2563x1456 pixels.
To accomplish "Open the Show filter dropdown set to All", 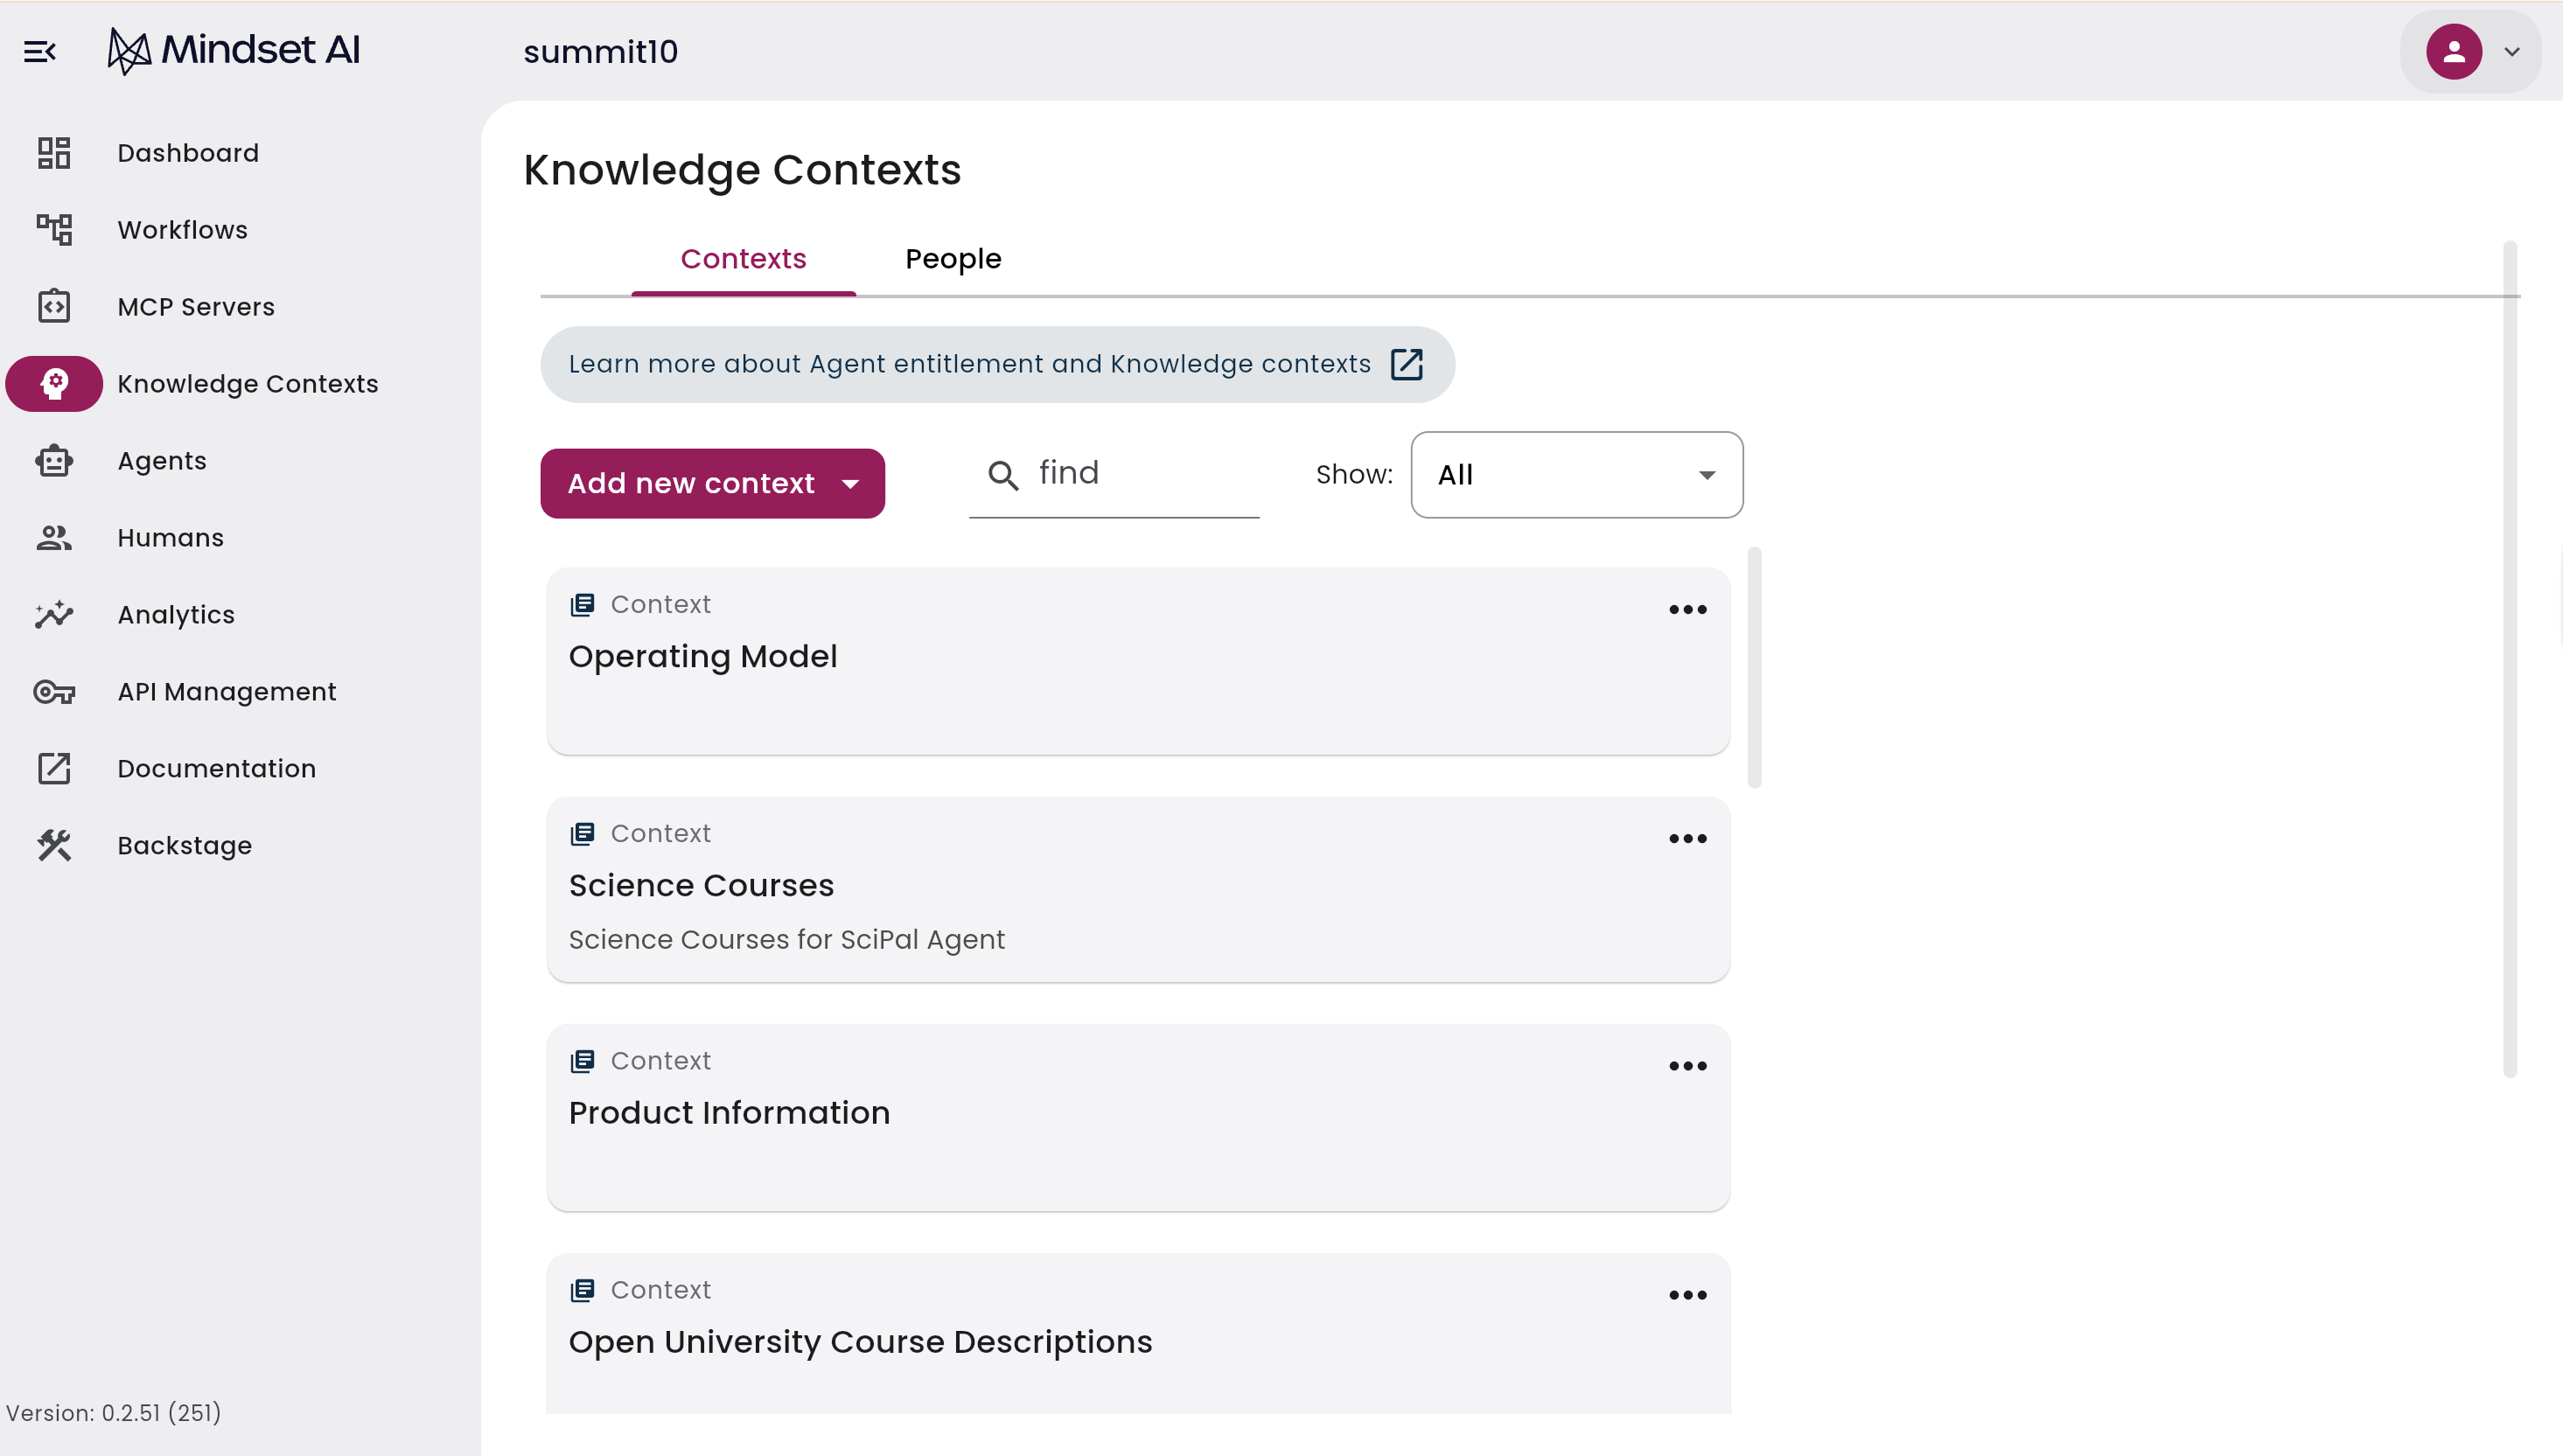I will pyautogui.click(x=1577, y=475).
